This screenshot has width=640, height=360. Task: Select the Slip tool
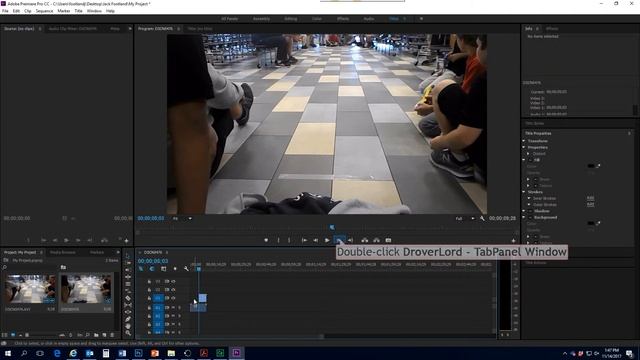(x=128, y=305)
